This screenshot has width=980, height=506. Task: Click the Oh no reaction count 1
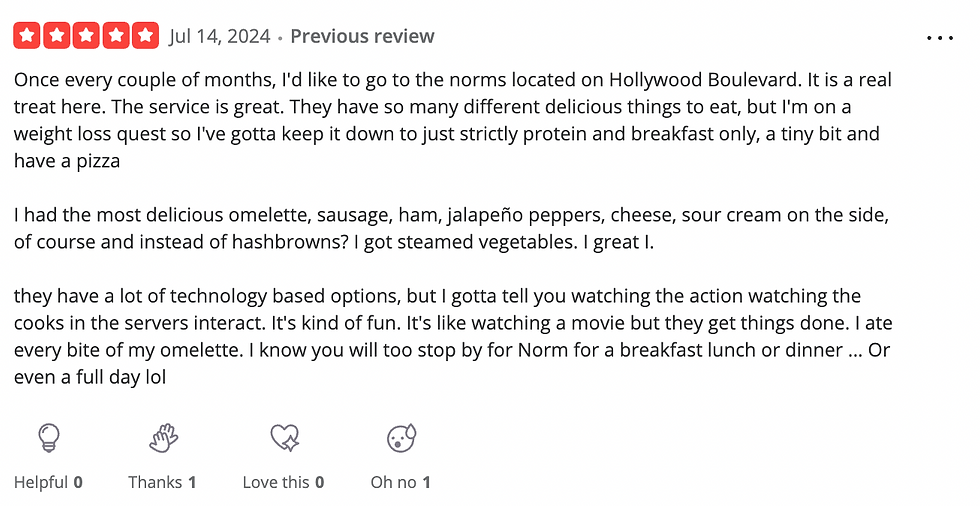(426, 482)
